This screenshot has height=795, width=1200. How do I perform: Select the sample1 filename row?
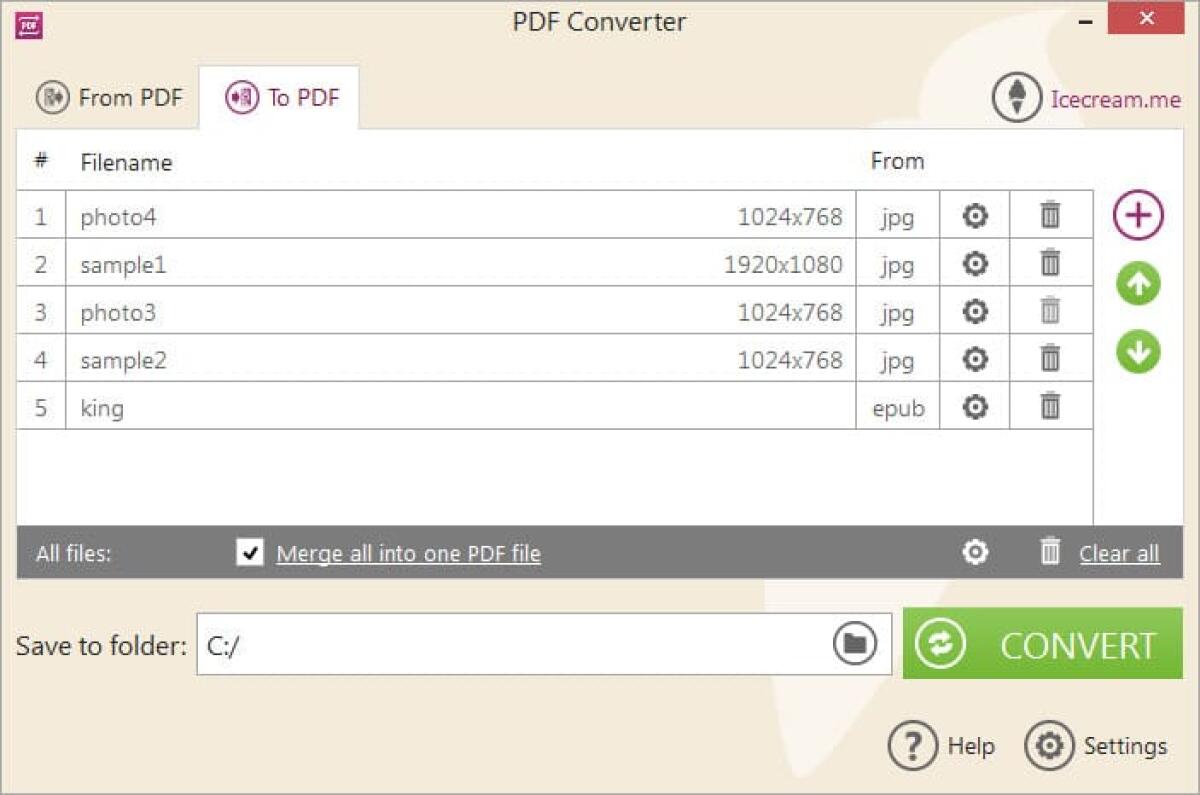[122, 264]
